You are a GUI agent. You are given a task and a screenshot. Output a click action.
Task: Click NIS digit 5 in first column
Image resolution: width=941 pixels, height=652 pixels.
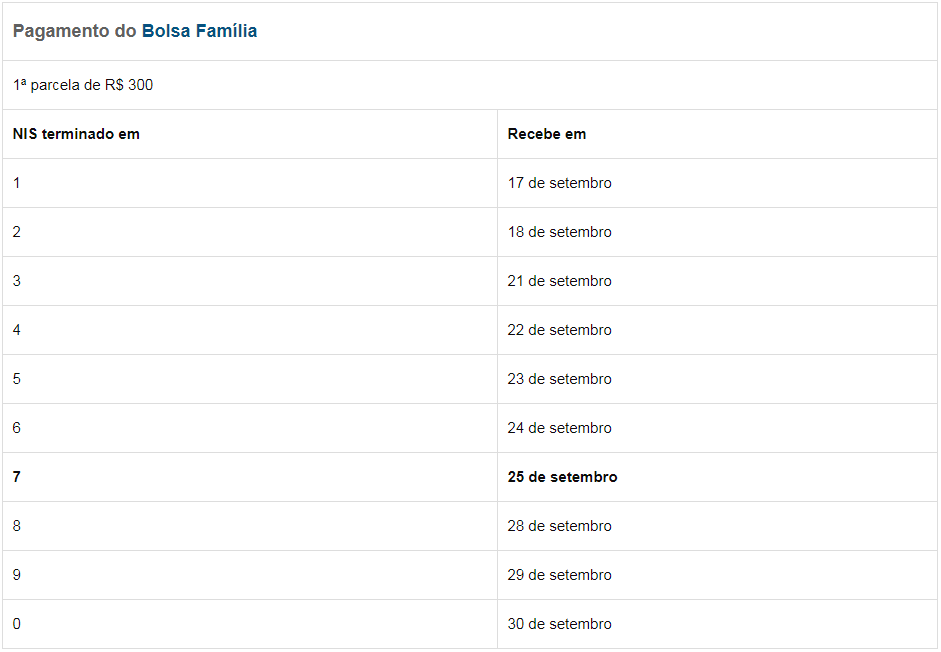(x=250, y=379)
